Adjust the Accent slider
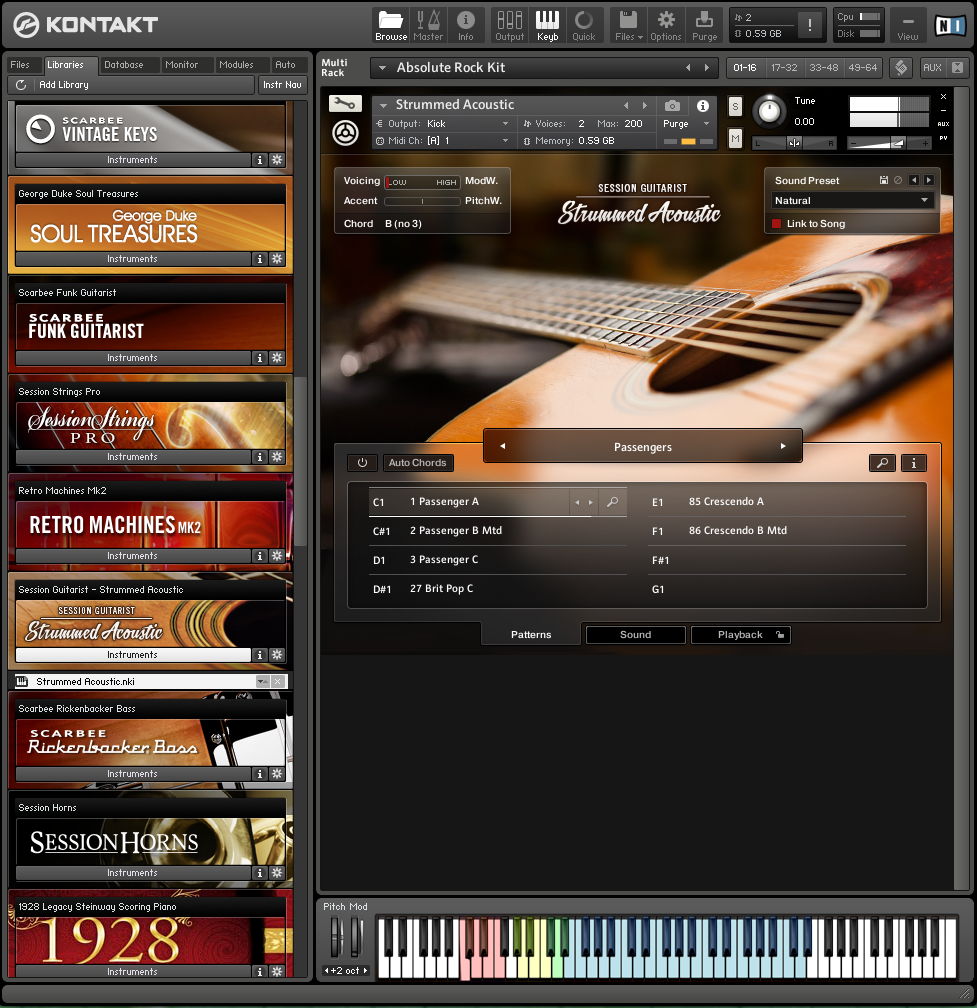 [422, 201]
